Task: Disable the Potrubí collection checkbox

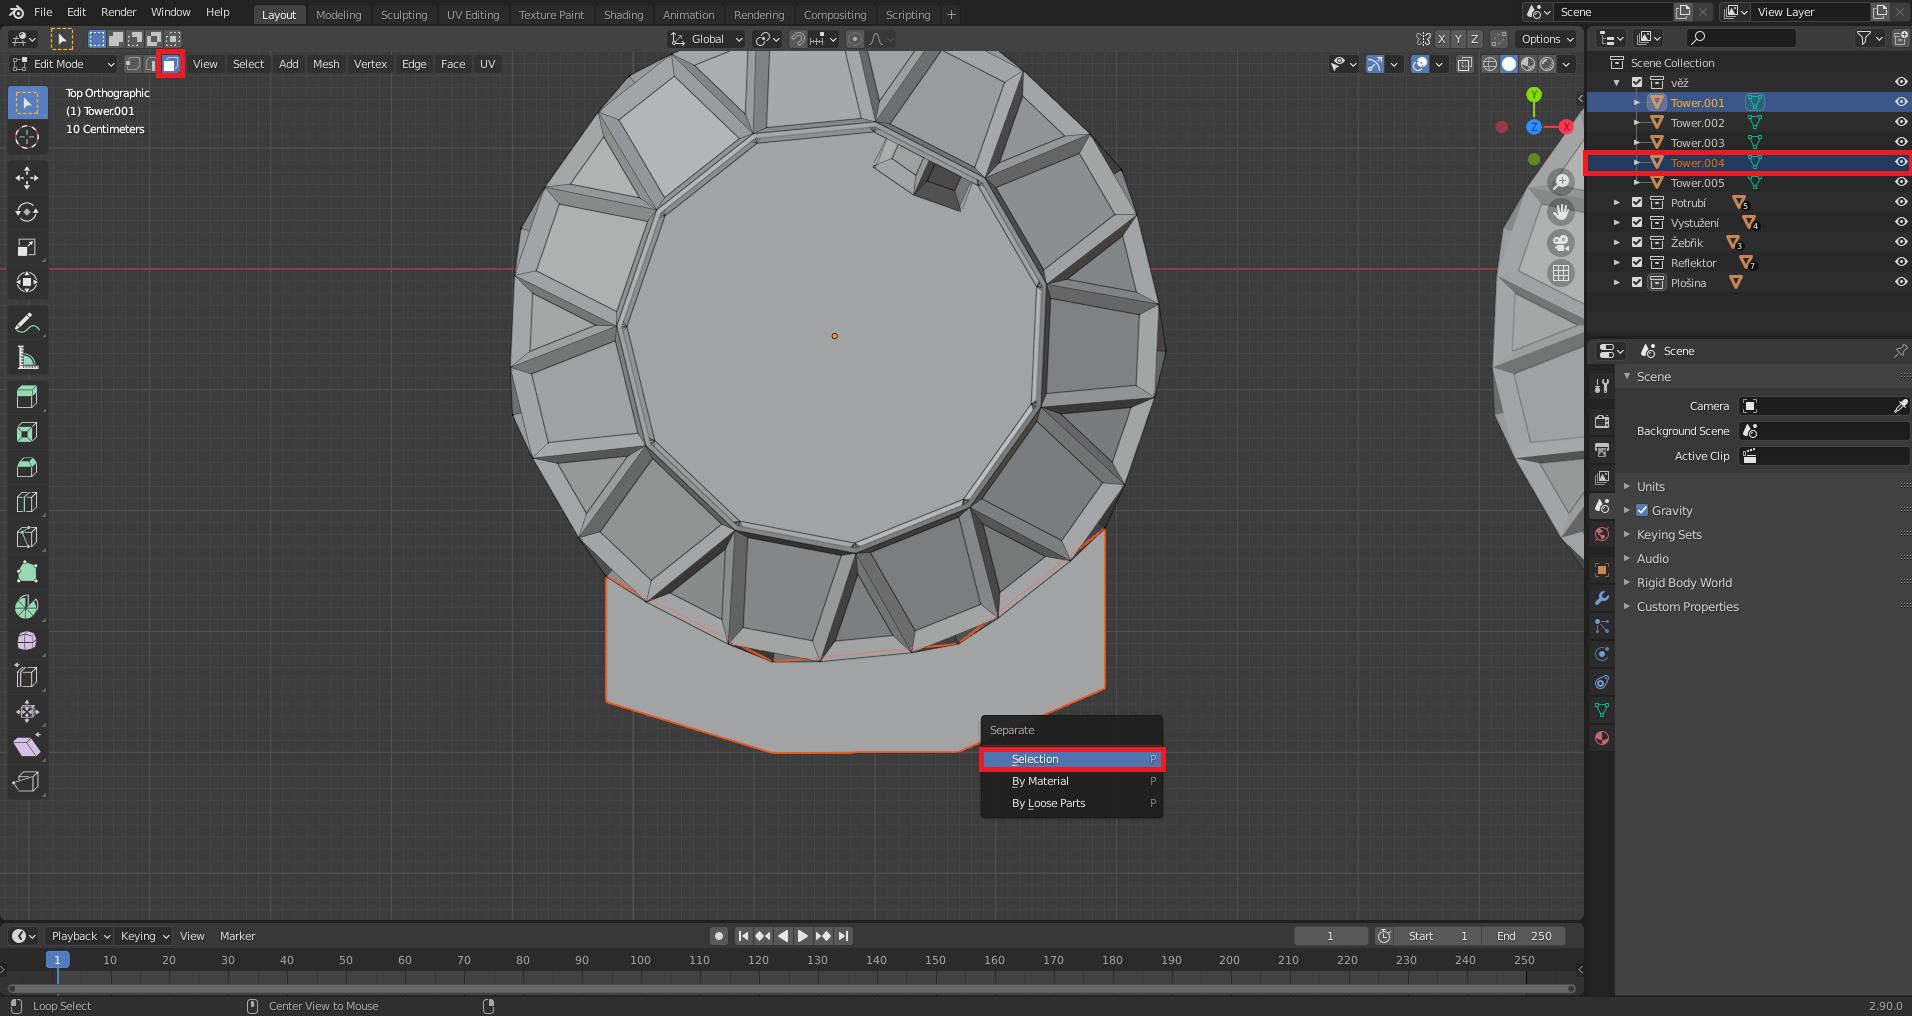Action: click(x=1637, y=202)
